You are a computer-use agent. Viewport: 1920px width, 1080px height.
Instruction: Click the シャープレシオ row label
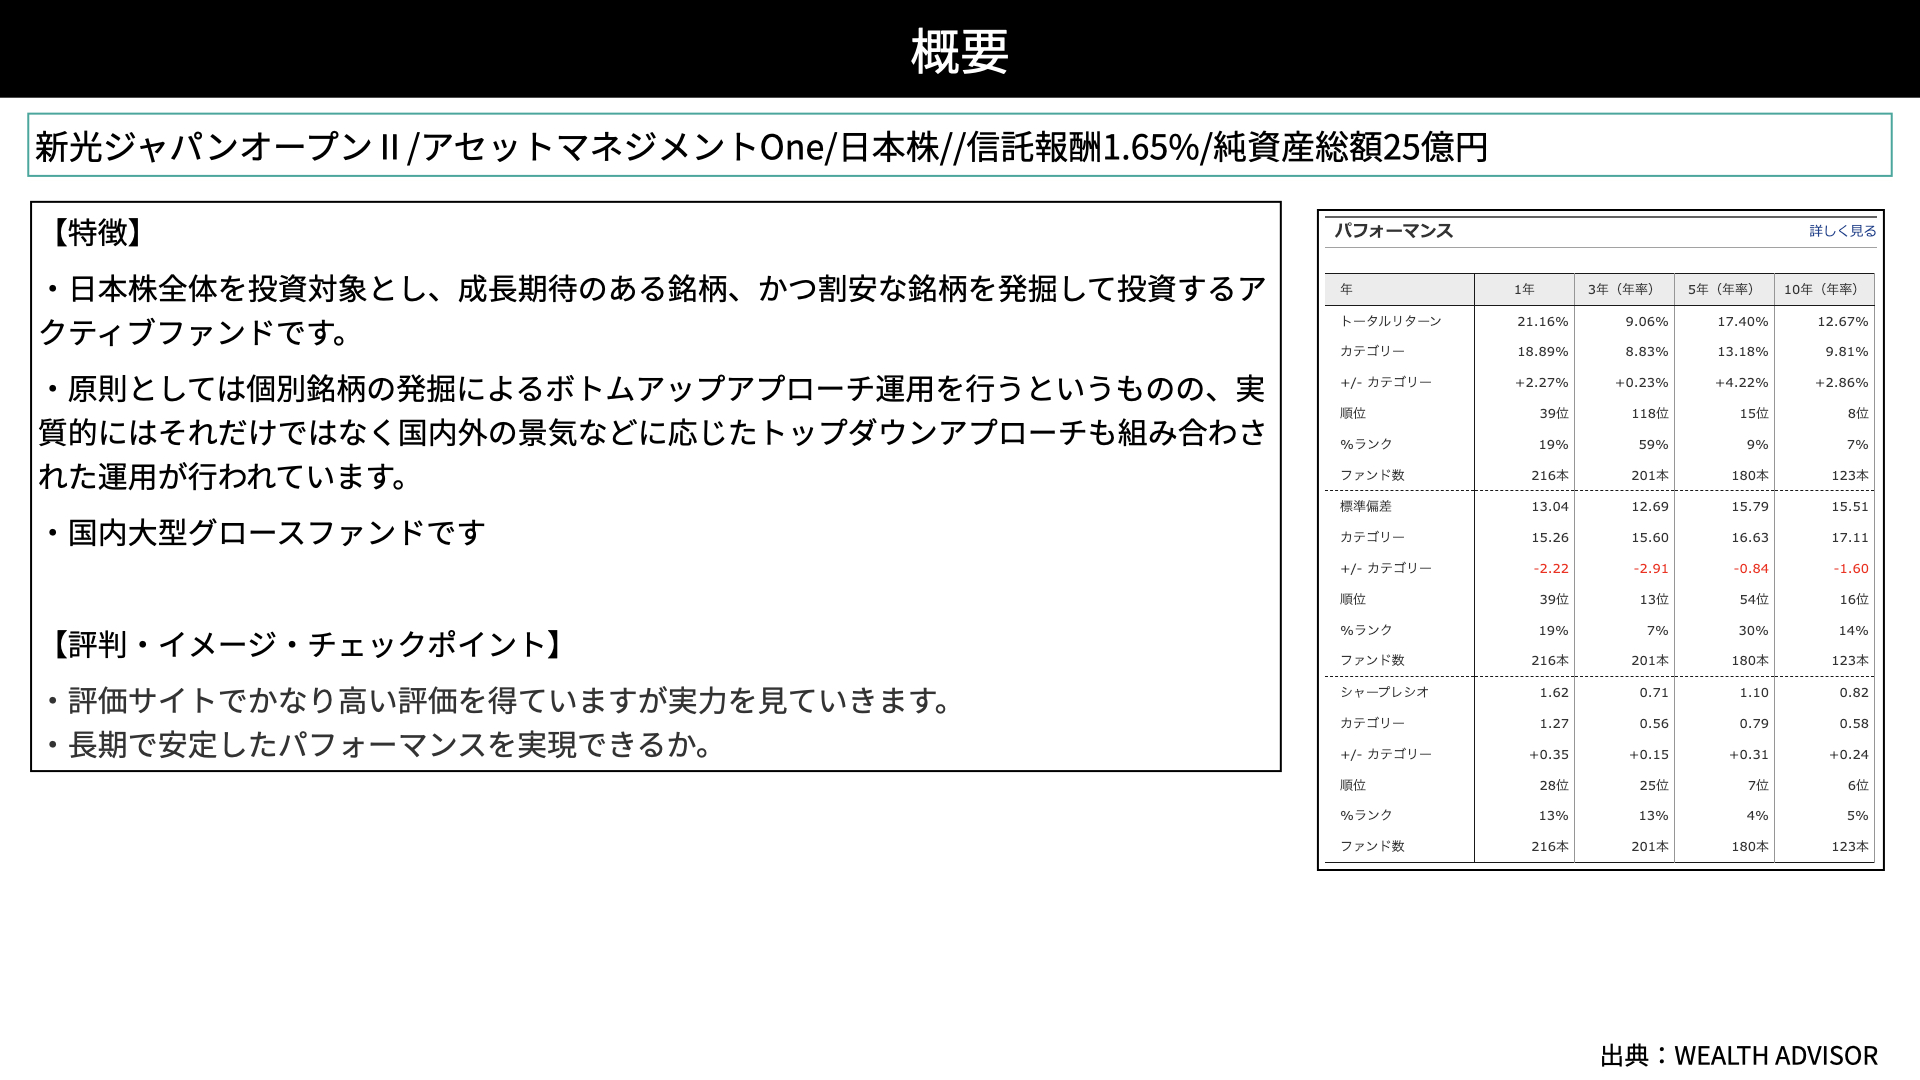click(x=1385, y=692)
